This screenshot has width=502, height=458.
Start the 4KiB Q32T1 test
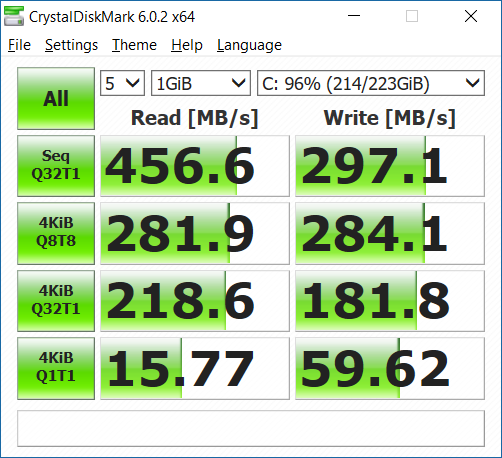(56, 301)
